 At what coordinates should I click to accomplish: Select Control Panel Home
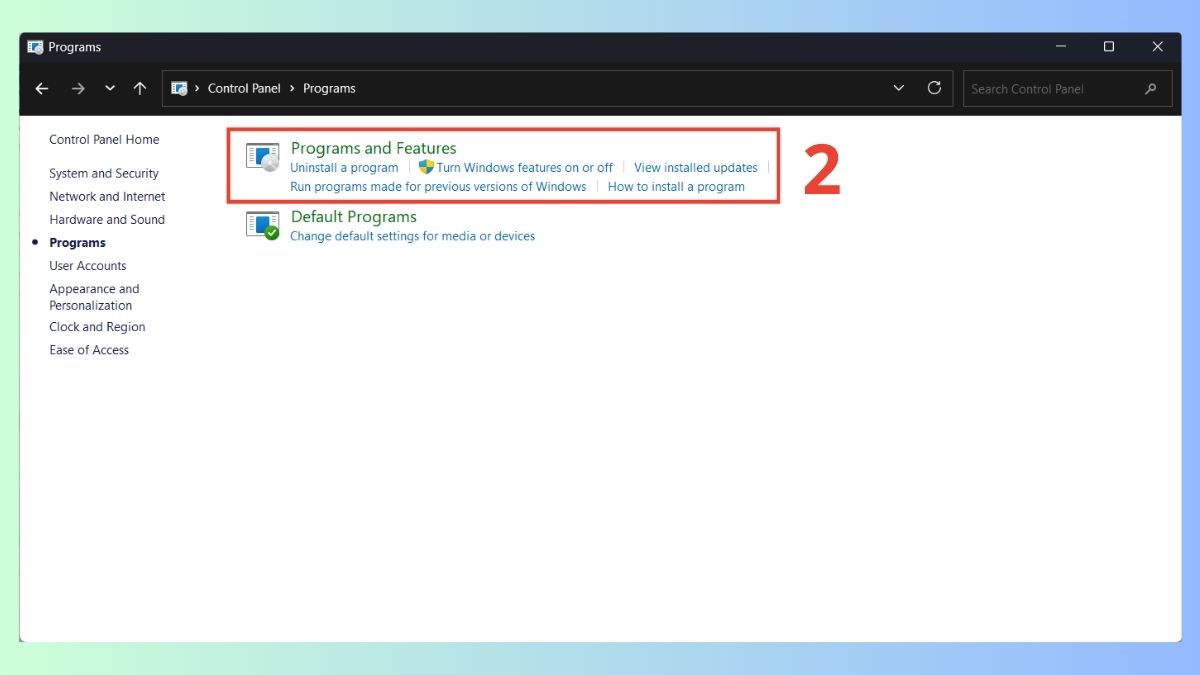(x=104, y=139)
